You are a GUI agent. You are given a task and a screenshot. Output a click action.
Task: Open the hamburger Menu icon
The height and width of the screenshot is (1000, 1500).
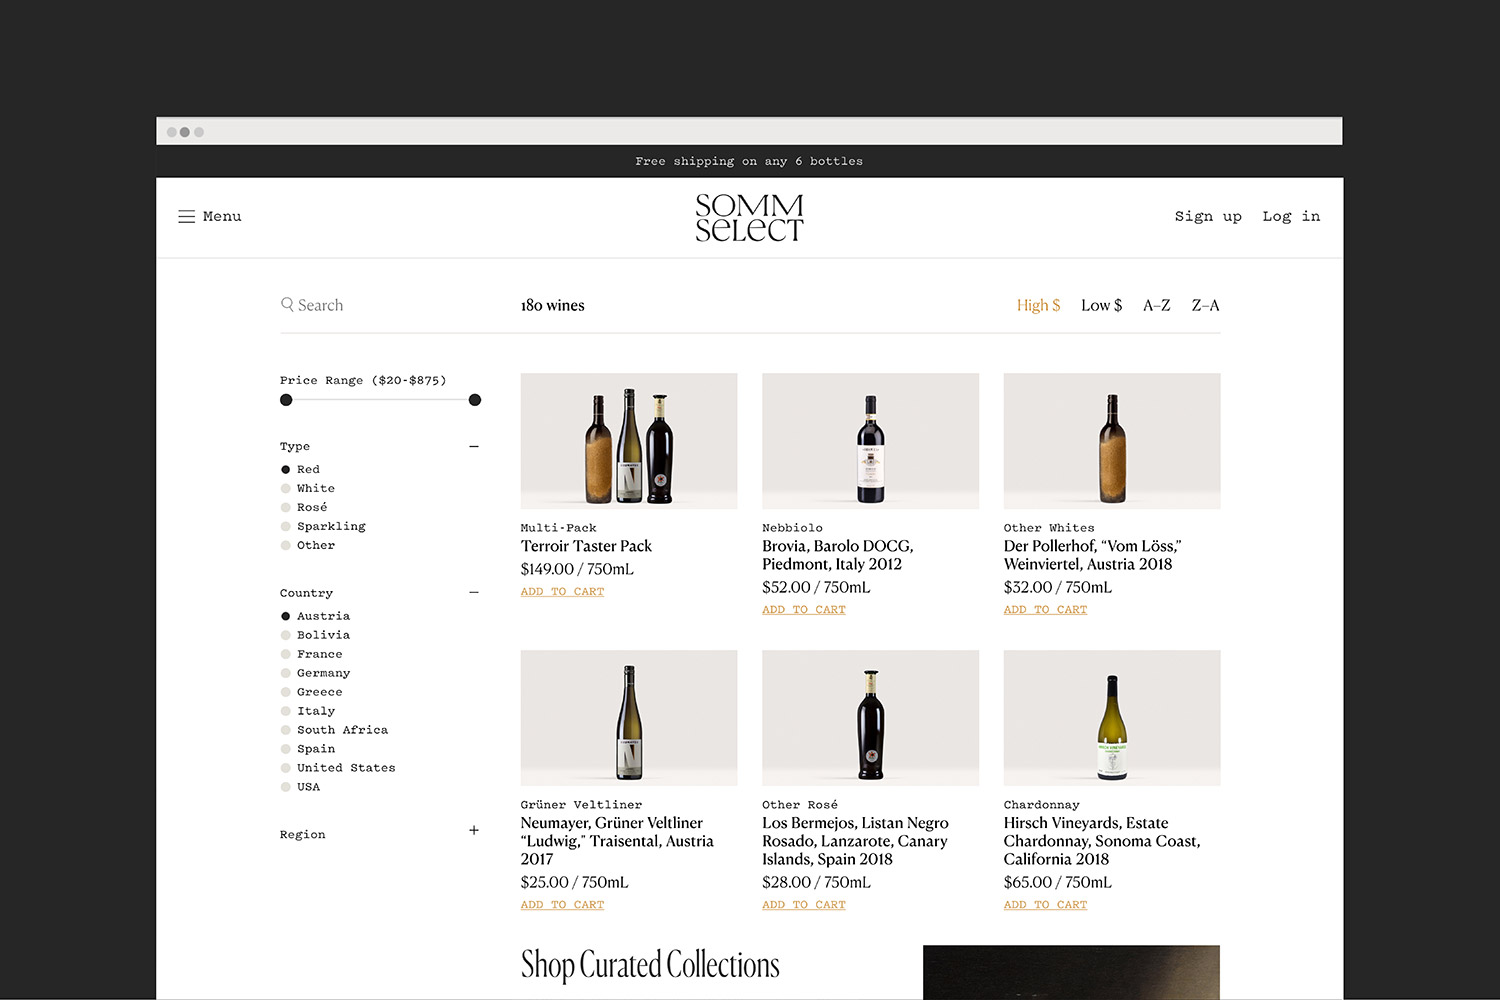187,217
